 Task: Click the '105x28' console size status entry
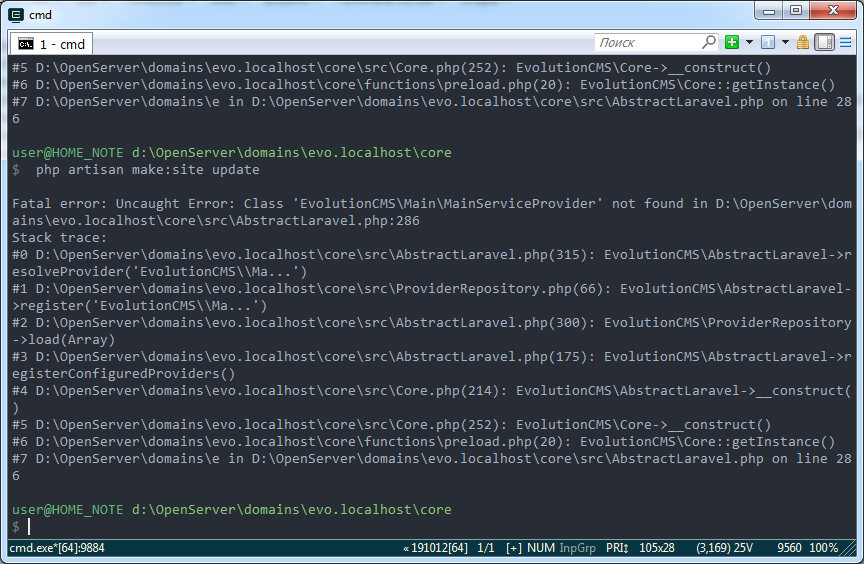[x=657, y=548]
